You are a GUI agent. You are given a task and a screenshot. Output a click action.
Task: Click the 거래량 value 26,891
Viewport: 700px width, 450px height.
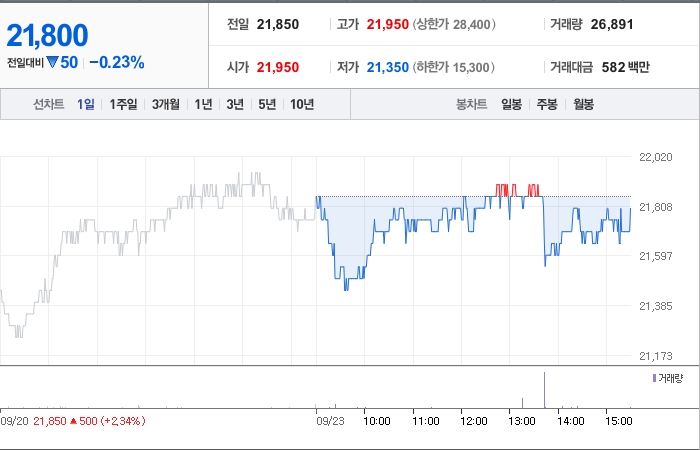[612, 24]
